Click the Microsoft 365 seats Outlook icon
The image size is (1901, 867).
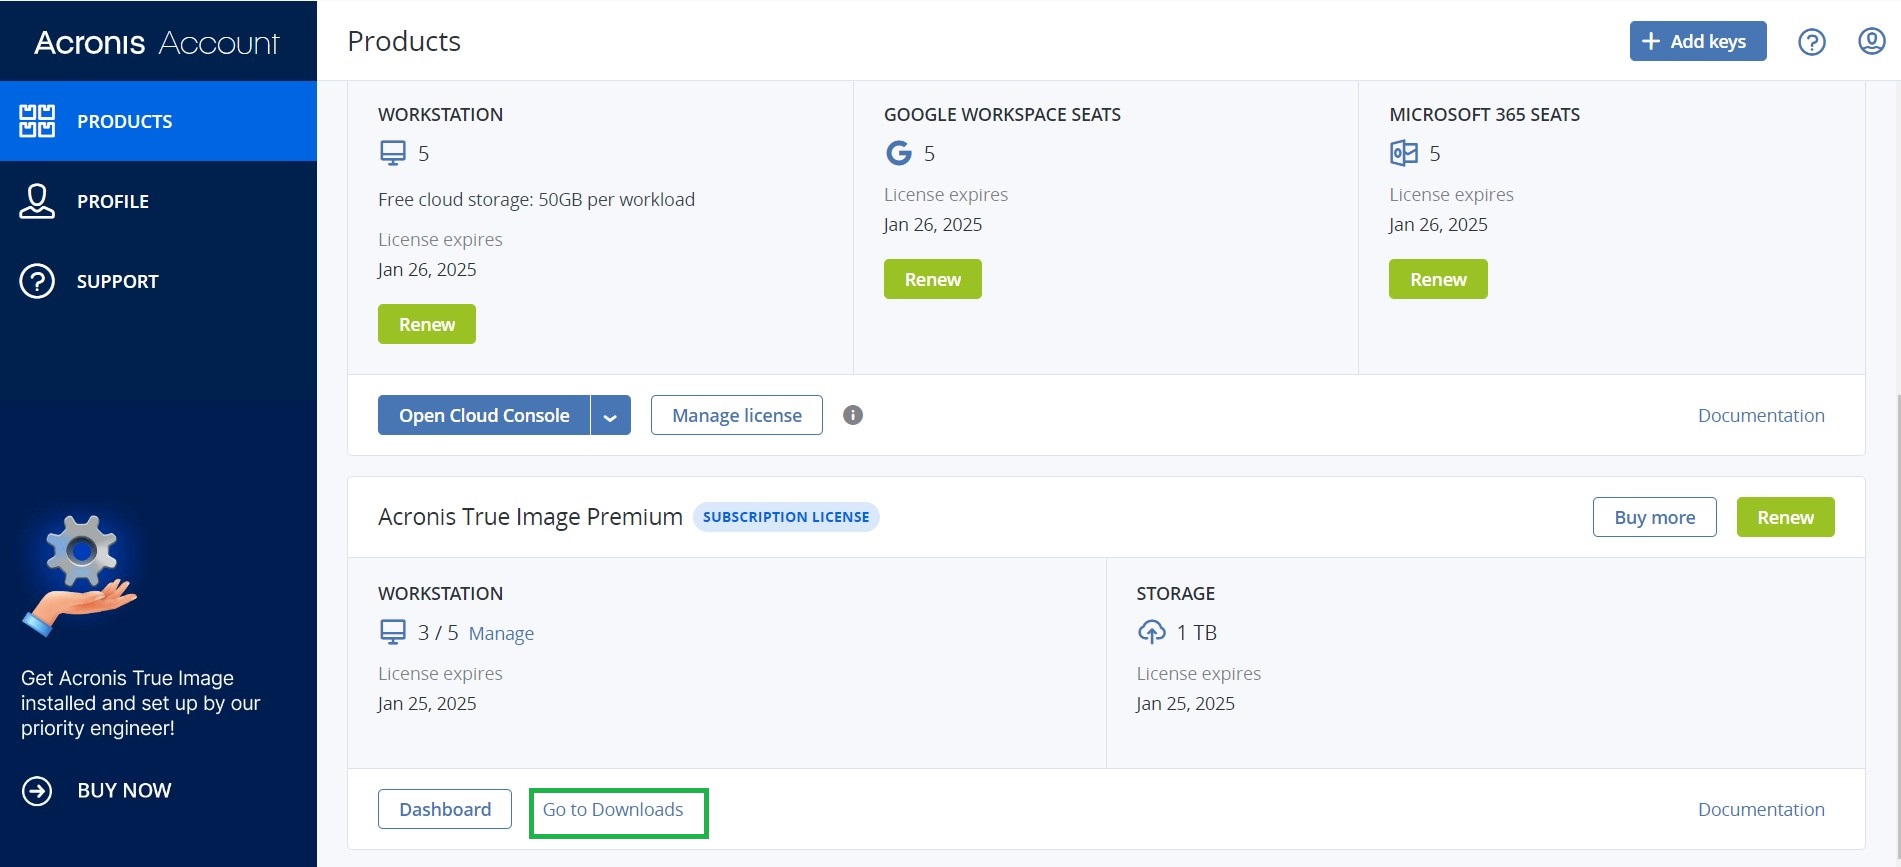(1404, 153)
